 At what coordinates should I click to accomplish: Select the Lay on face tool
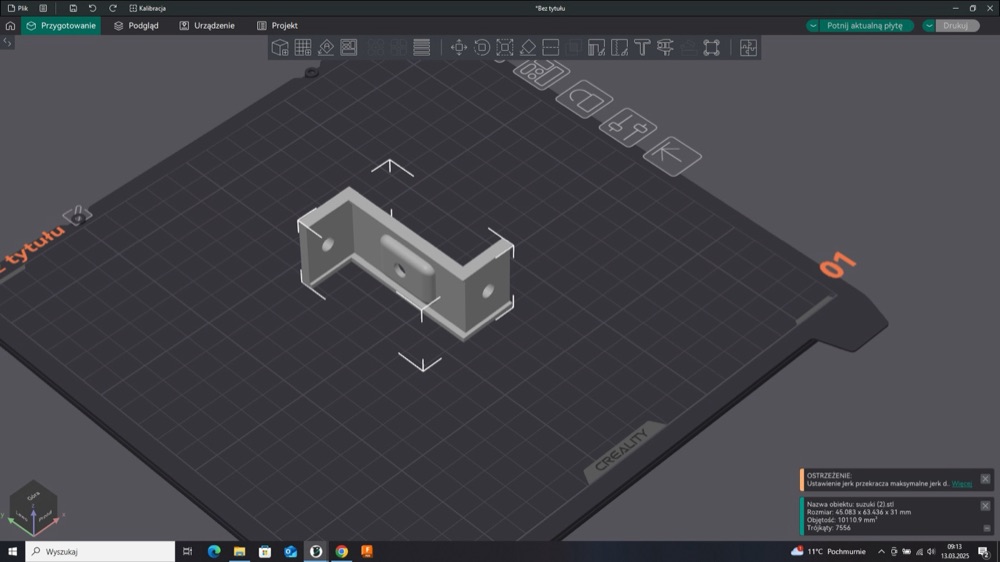pos(528,47)
